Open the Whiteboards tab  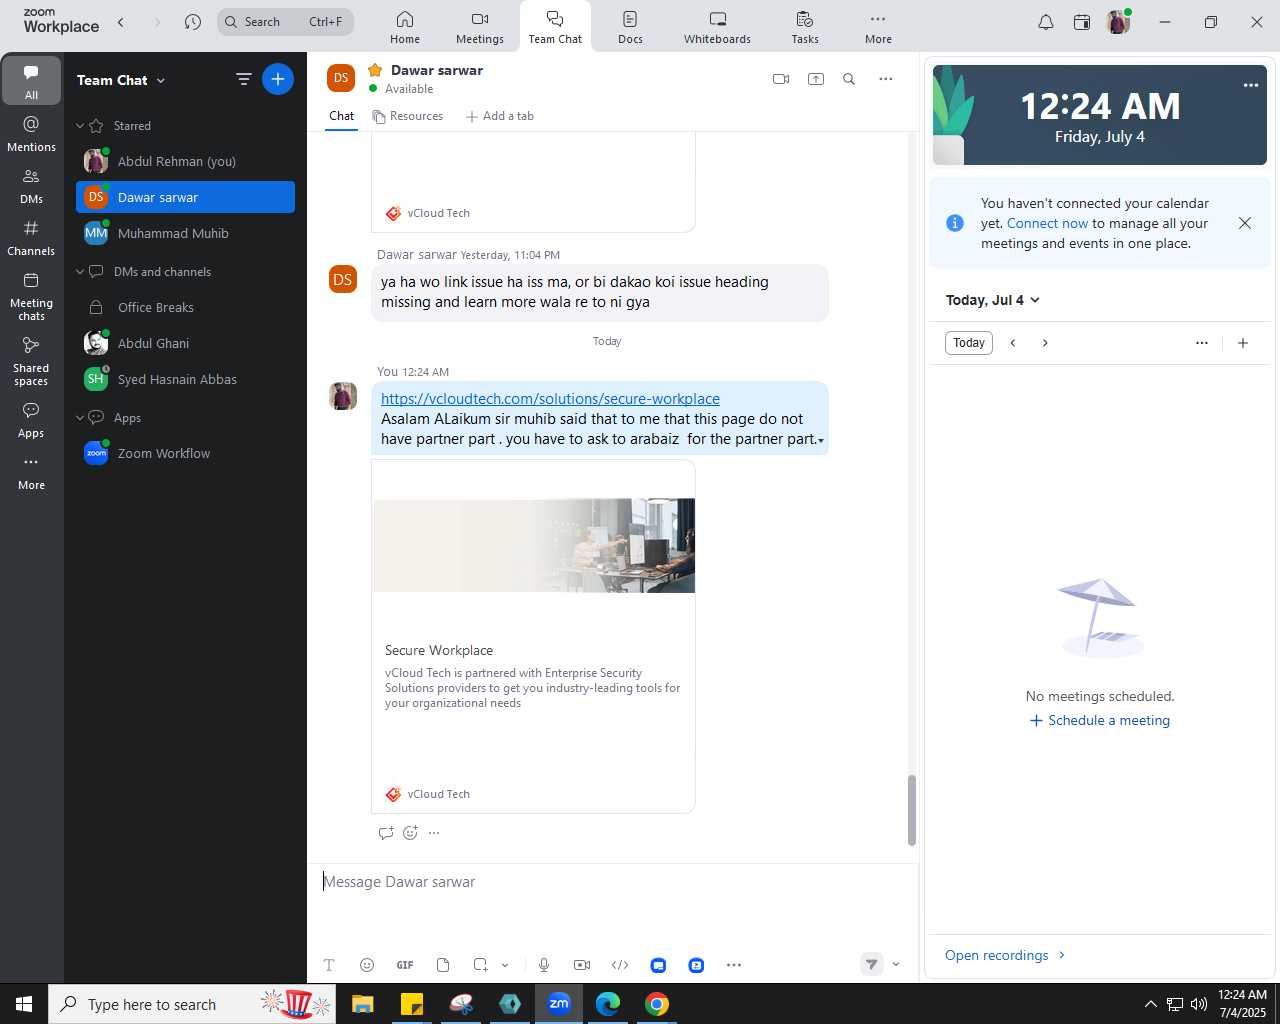[717, 27]
